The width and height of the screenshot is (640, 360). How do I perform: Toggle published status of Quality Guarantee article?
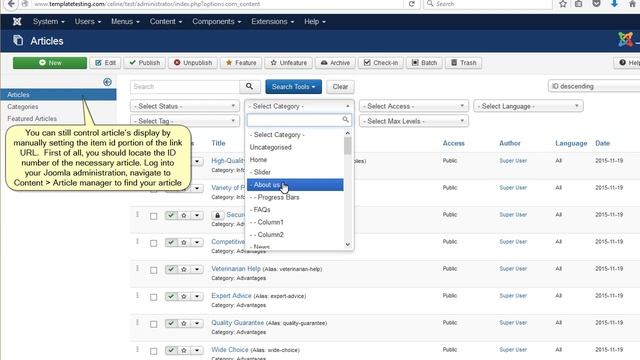pyautogui.click(x=171, y=323)
